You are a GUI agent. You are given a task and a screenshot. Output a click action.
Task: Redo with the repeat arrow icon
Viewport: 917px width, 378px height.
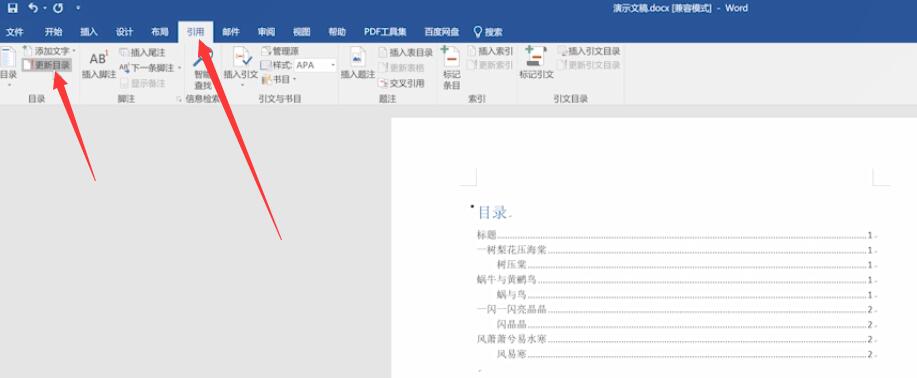(x=57, y=8)
